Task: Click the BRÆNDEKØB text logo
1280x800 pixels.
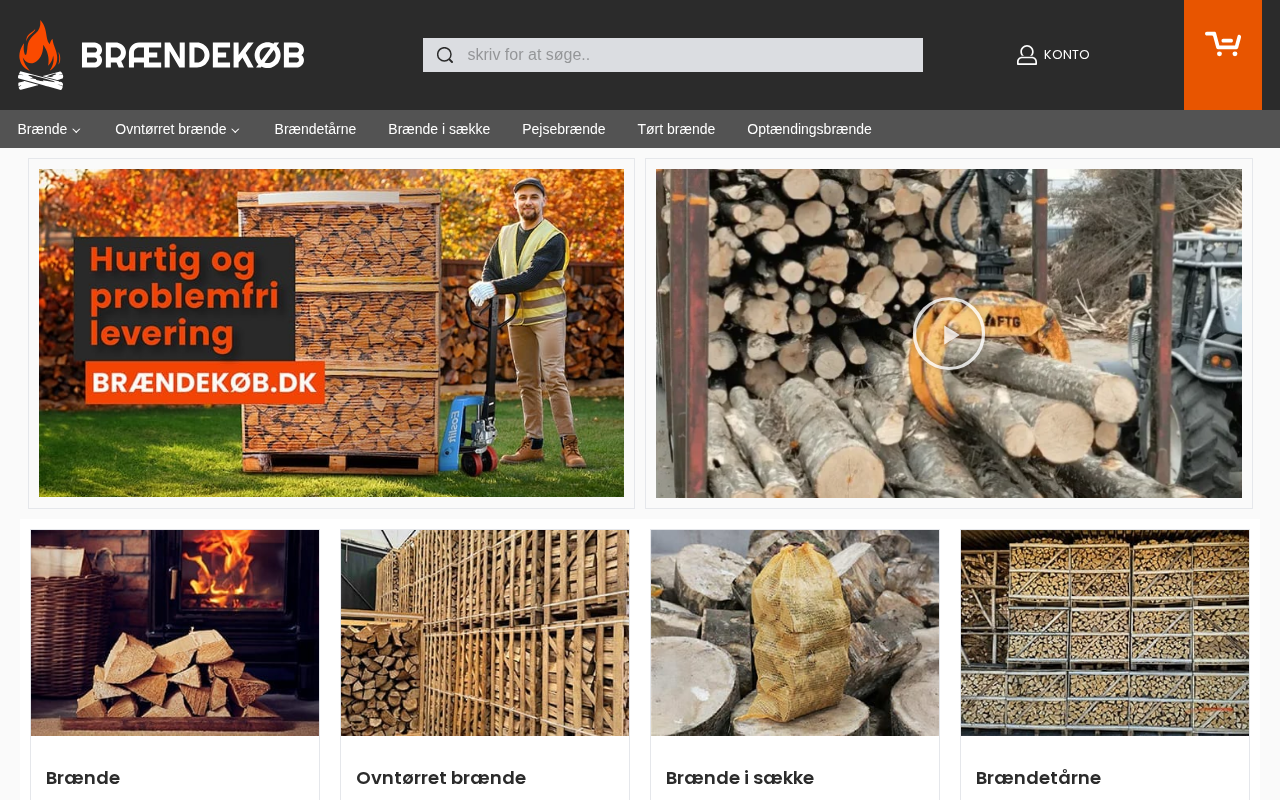Action: [193, 55]
